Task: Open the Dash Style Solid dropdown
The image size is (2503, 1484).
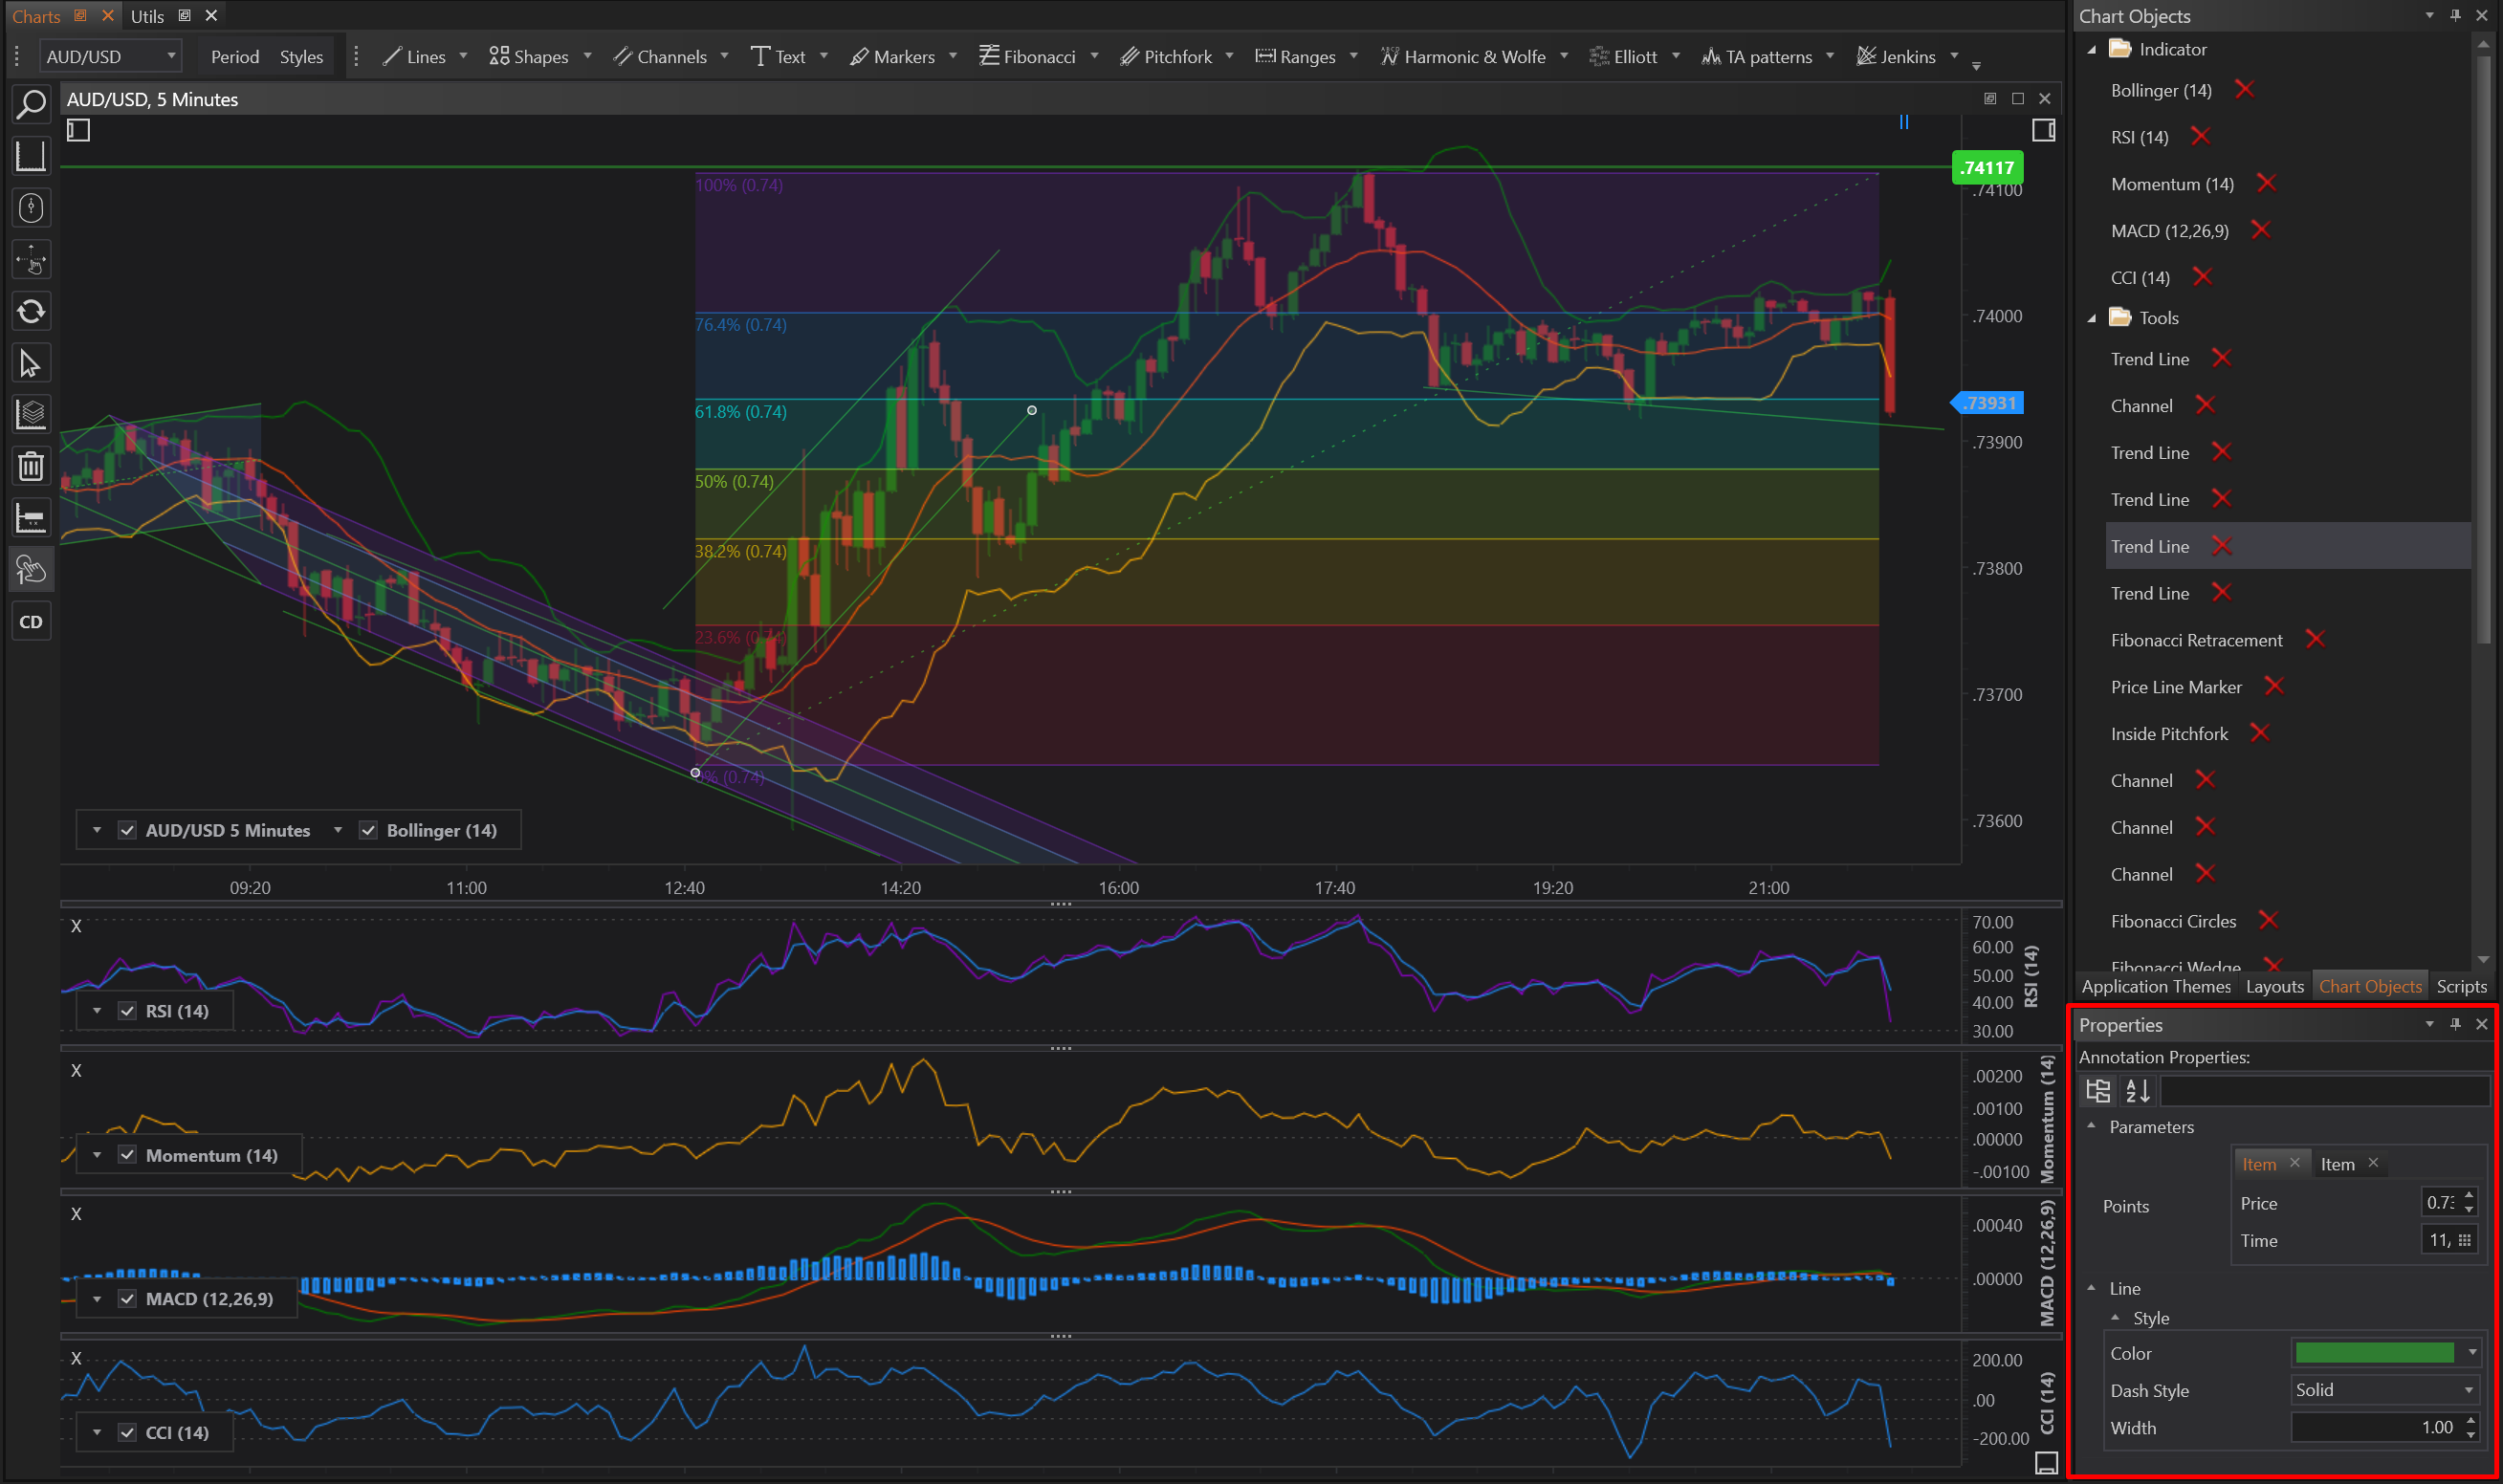Action: [x=2384, y=1390]
